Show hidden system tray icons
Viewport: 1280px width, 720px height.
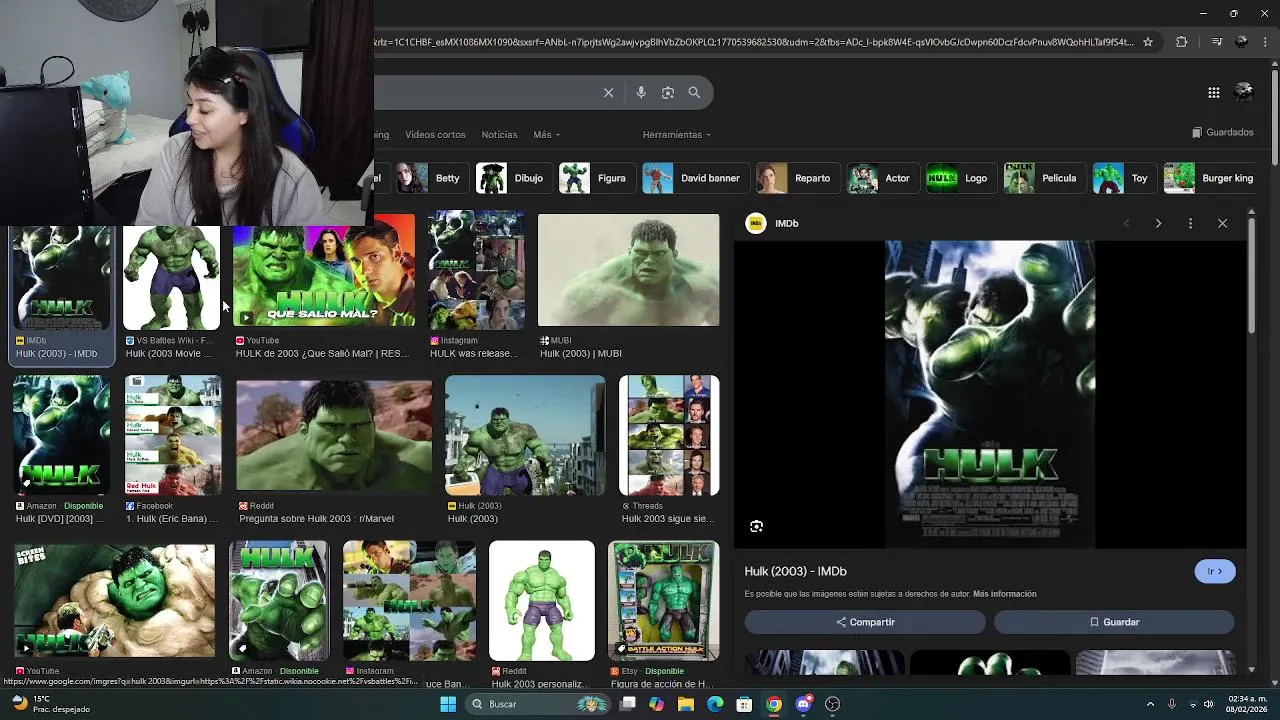pos(1150,704)
